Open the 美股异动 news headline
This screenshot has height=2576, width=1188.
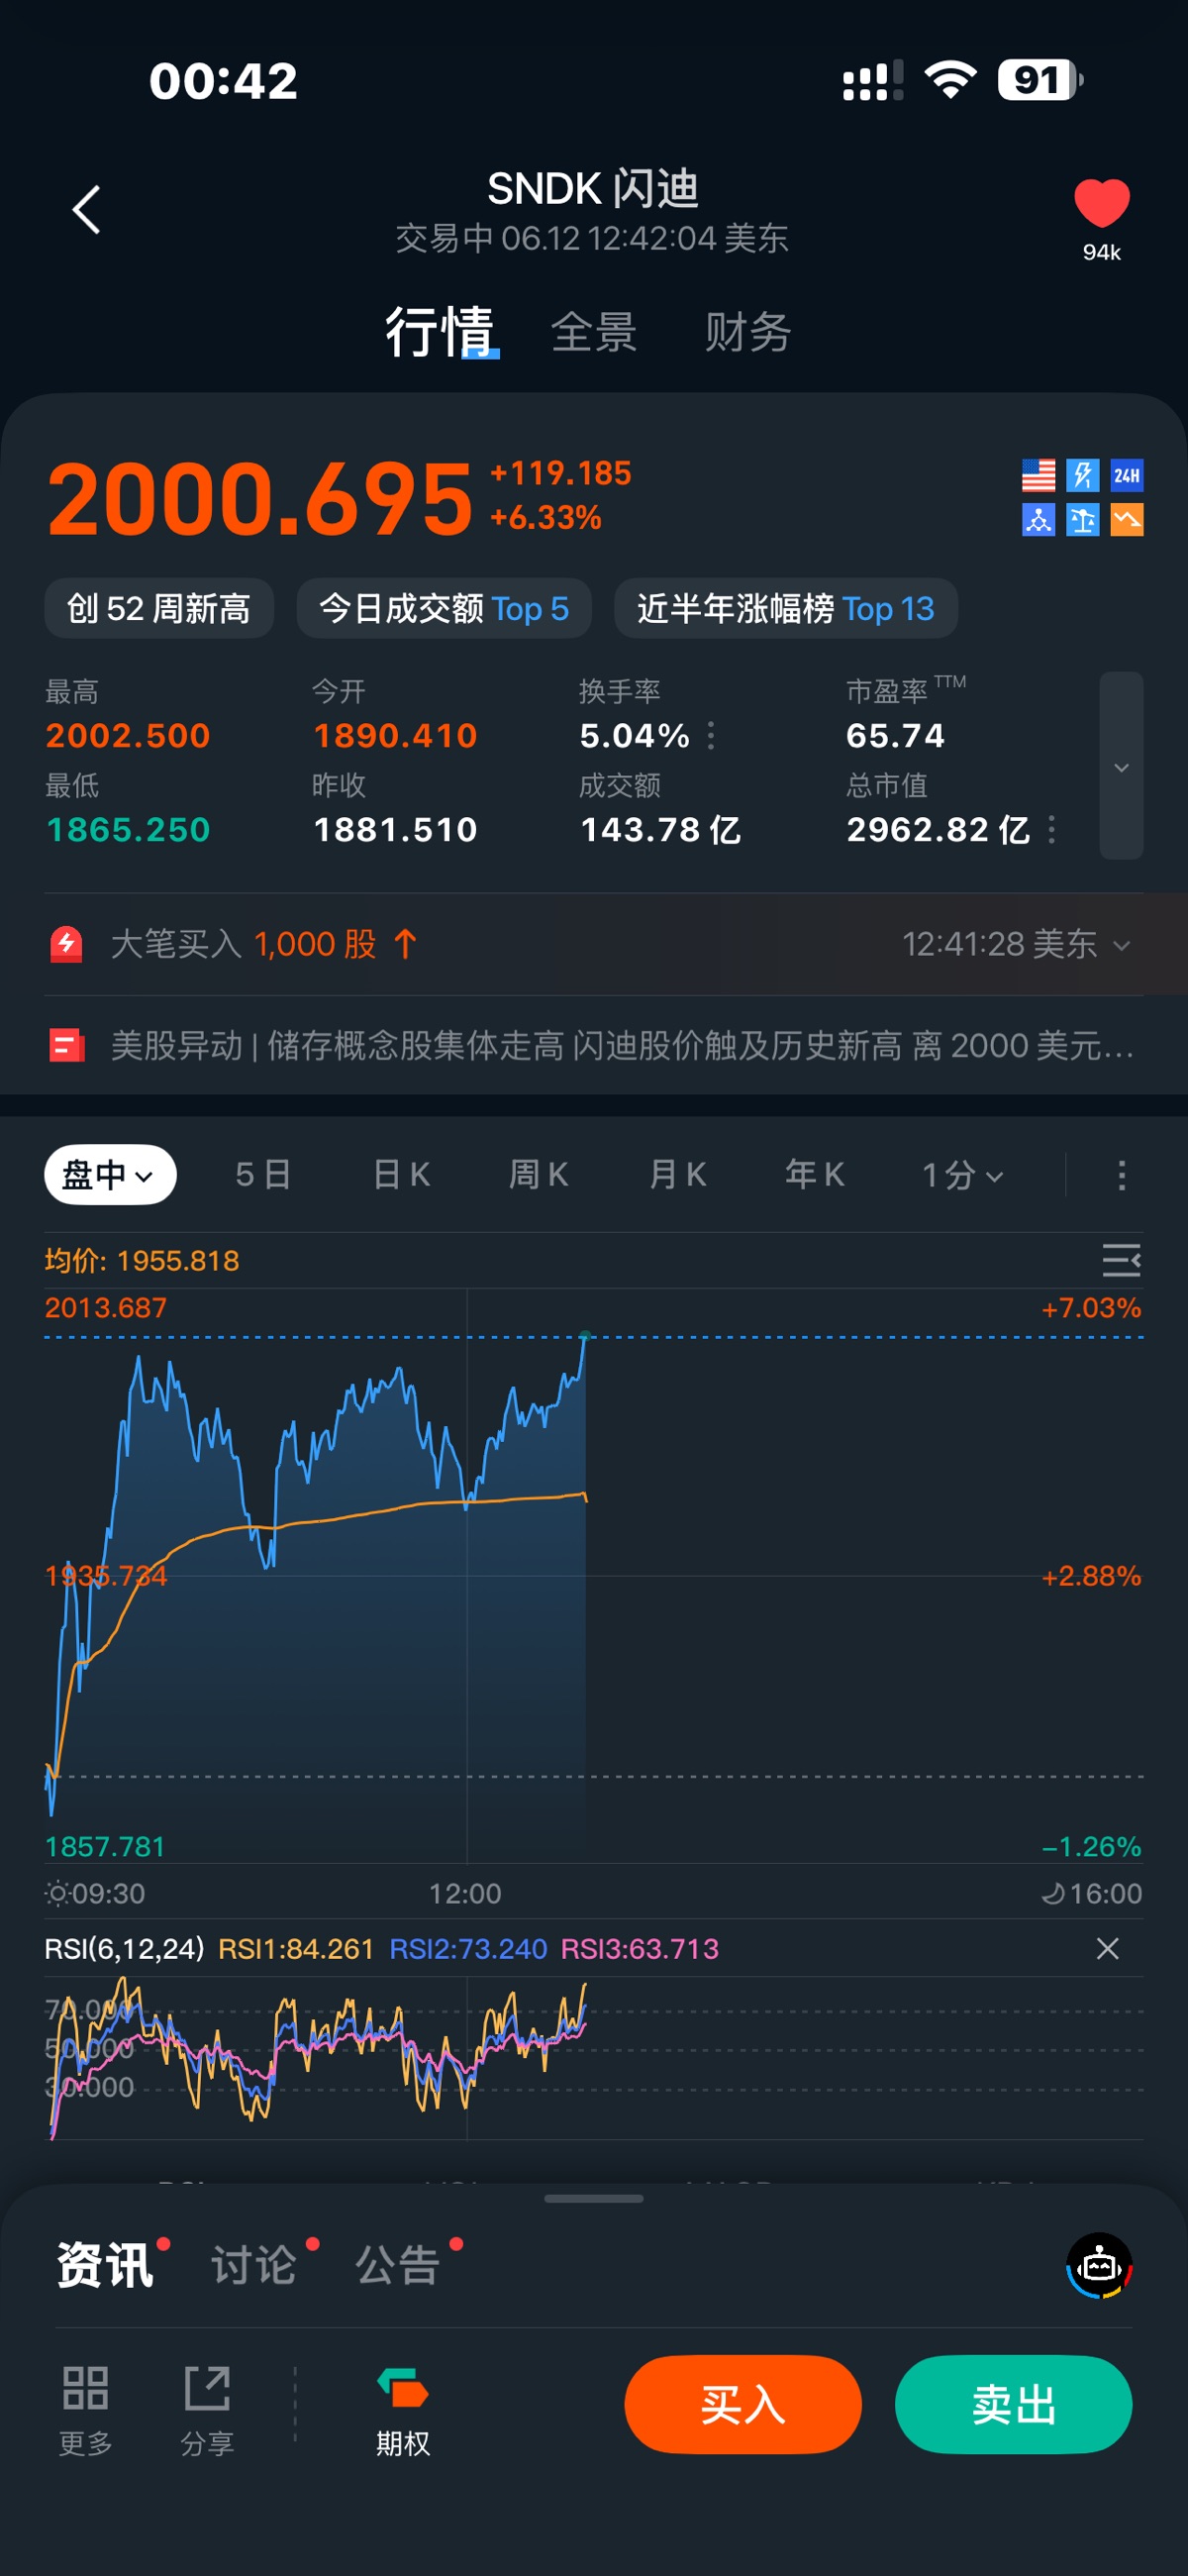pyautogui.click(x=622, y=1046)
